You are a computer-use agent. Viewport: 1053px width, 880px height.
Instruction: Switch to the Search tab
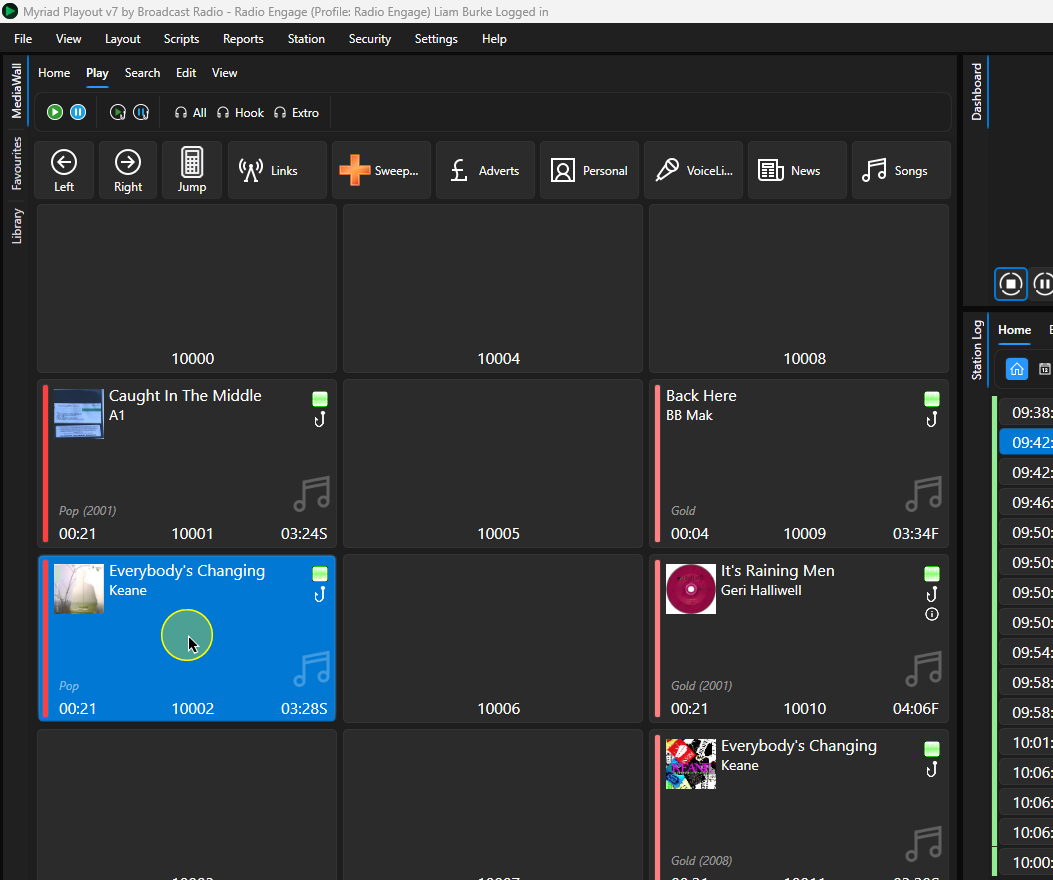pyautogui.click(x=142, y=73)
